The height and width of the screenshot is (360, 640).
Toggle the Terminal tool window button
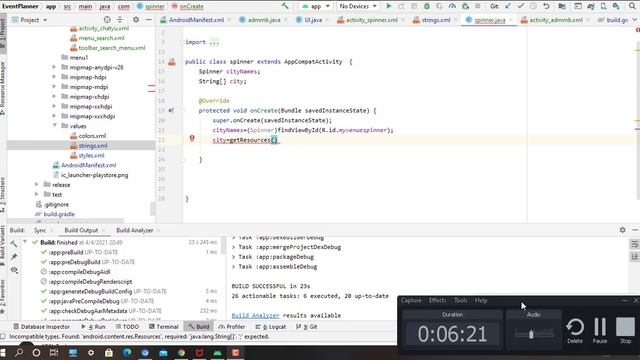pos(164,327)
